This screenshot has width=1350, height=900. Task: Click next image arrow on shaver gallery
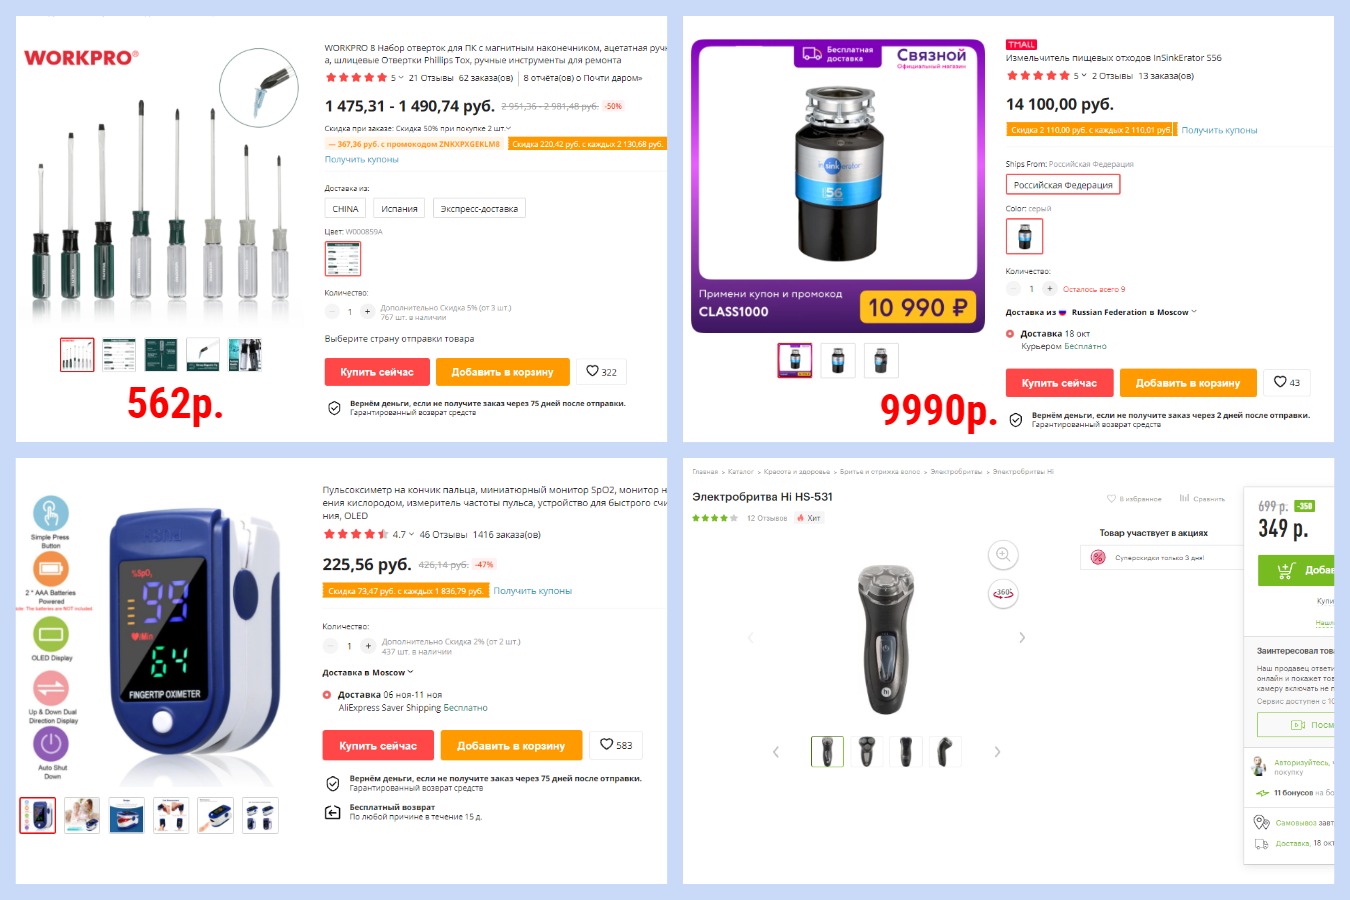(1021, 637)
